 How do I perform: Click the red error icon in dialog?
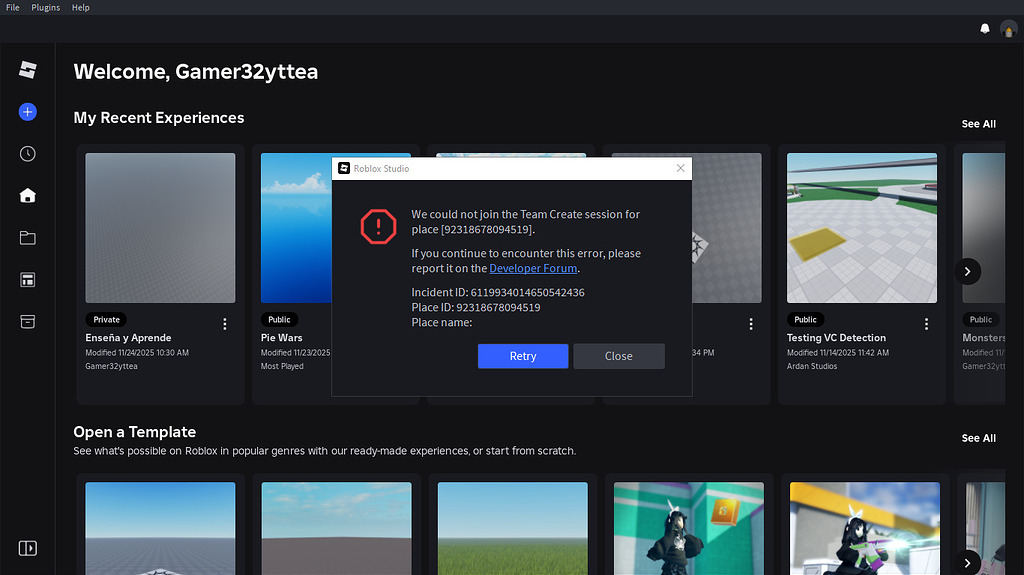pos(378,227)
